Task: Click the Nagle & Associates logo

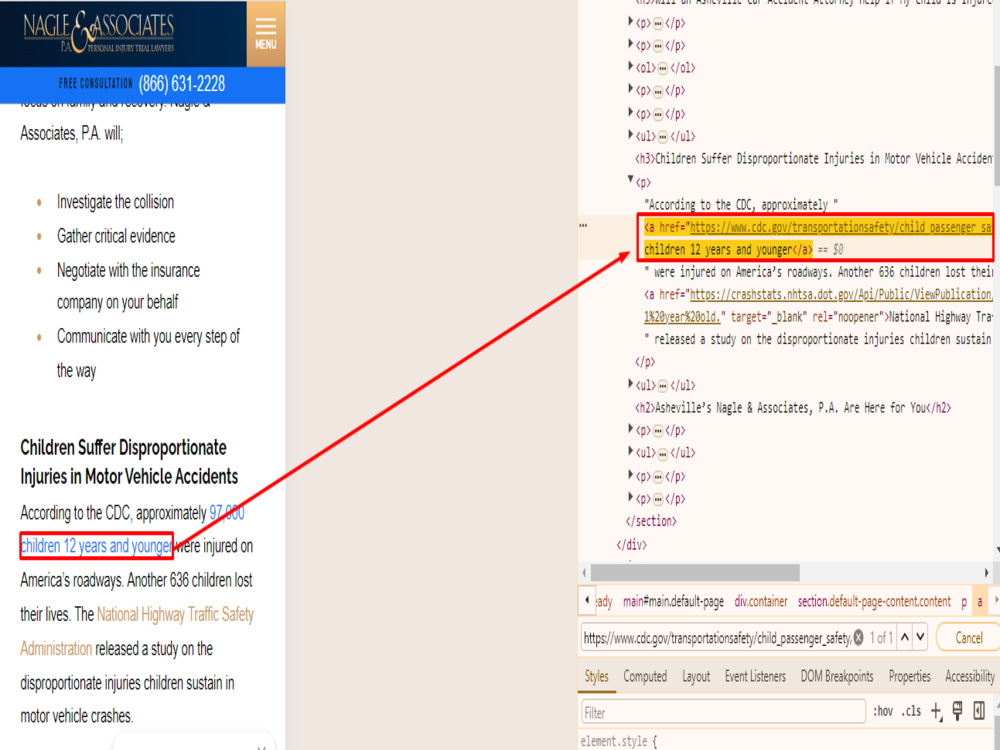Action: click(x=99, y=32)
